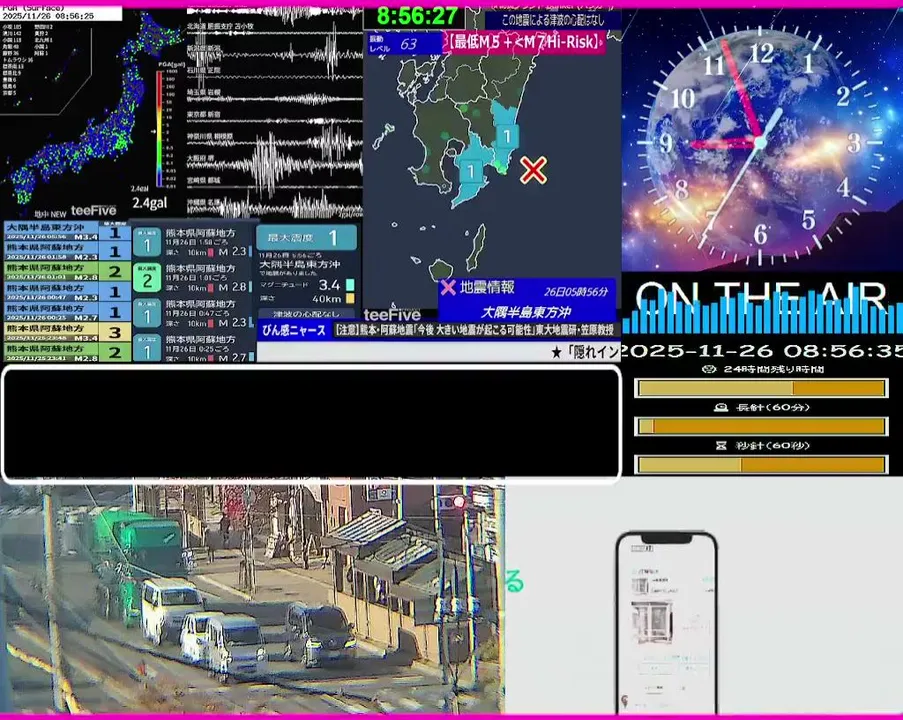This screenshot has width=903, height=720.
Task: Click the 2025-11-26 08:56:35 date display
Action: click(x=762, y=351)
